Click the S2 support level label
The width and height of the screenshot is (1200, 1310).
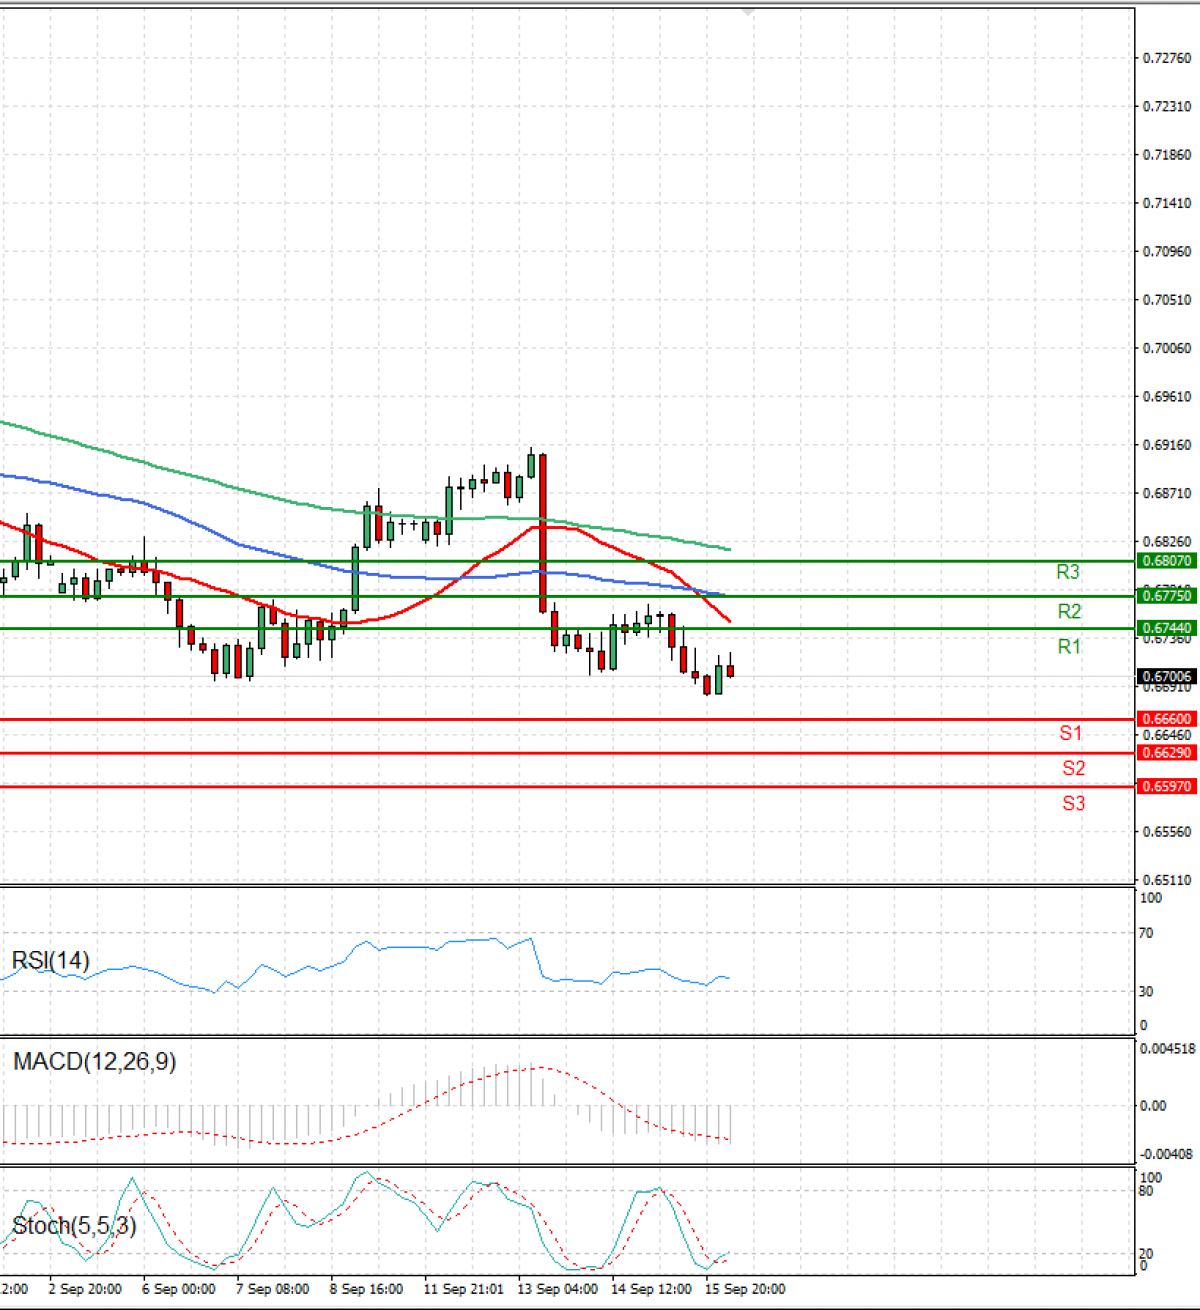pos(1073,768)
